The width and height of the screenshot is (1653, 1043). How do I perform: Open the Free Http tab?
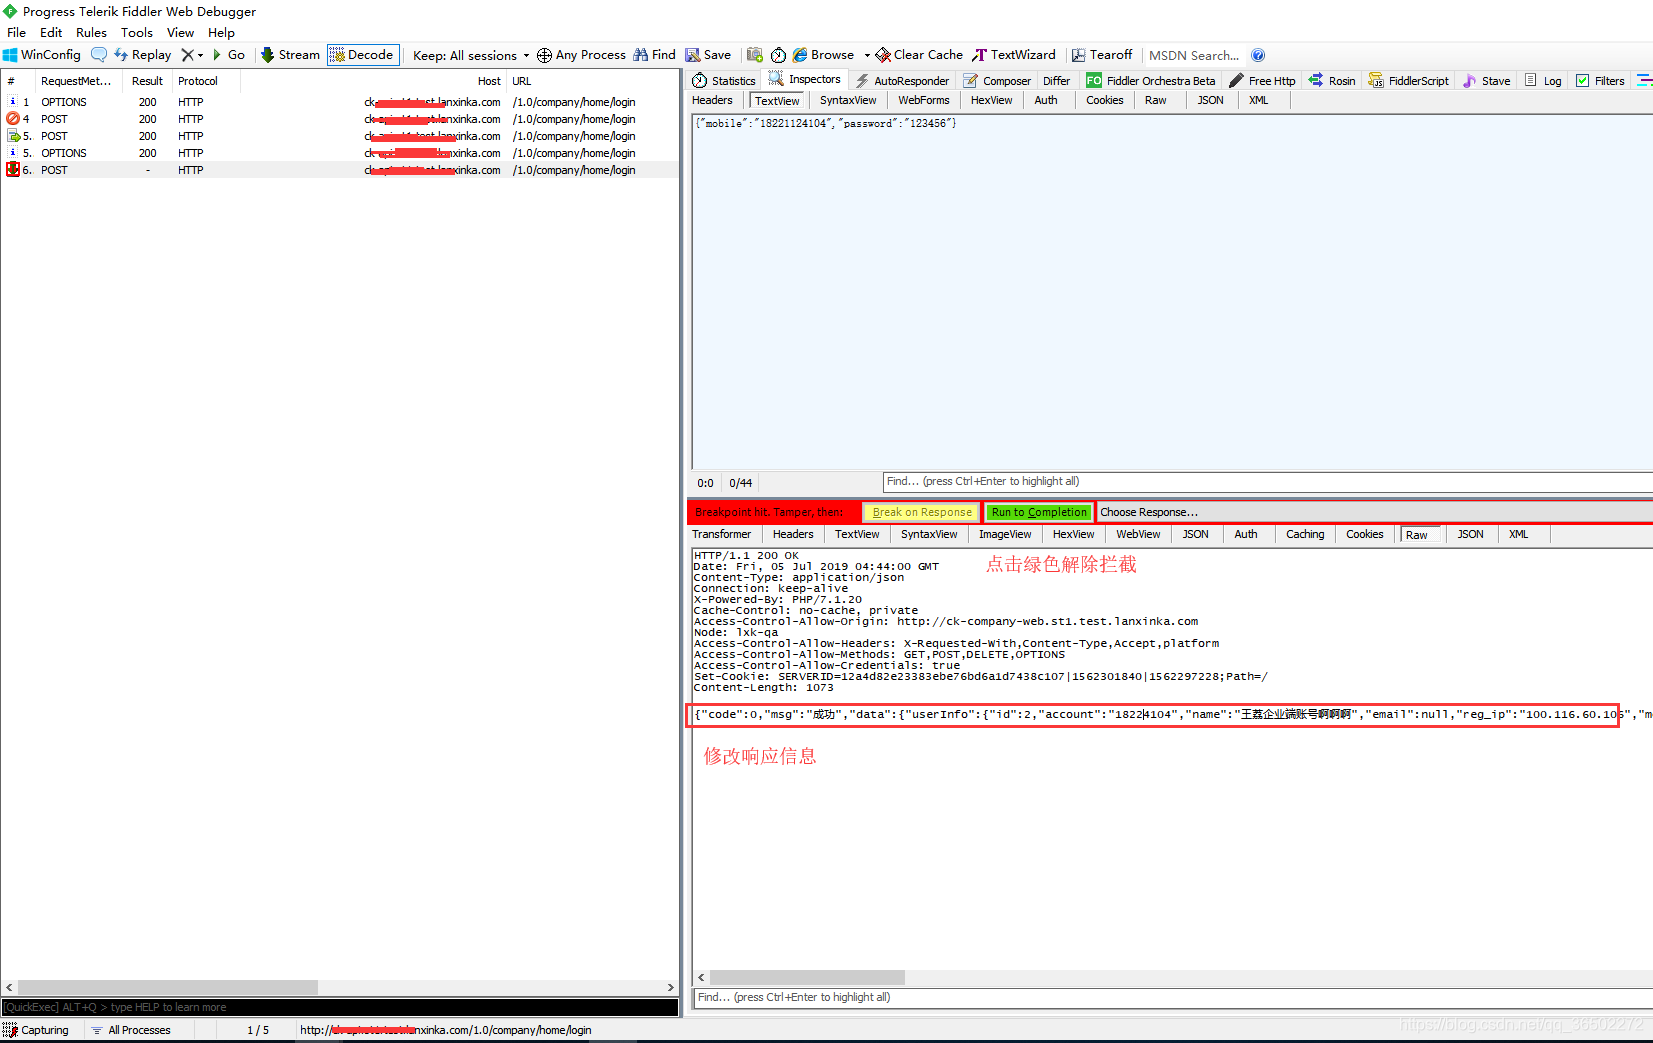[x=1262, y=81]
